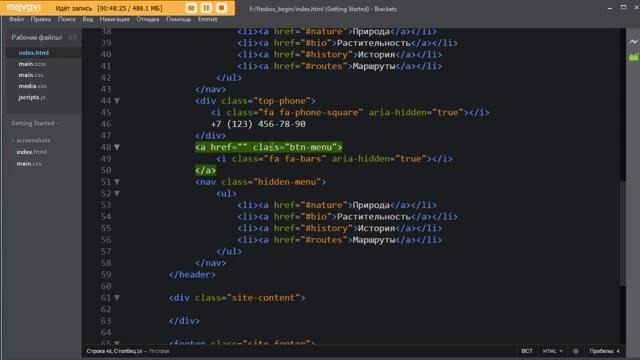
Task: Collapse the code fold at line 48
Action: coord(117,147)
